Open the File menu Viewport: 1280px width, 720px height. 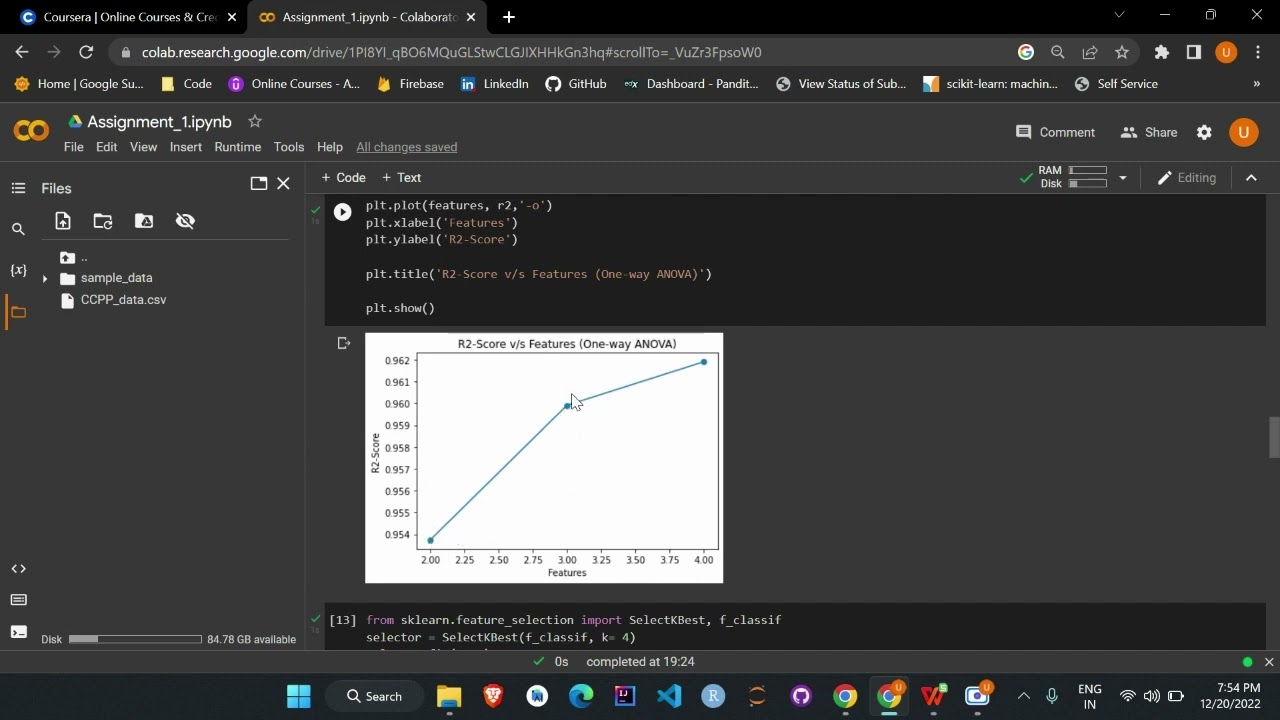click(x=74, y=147)
